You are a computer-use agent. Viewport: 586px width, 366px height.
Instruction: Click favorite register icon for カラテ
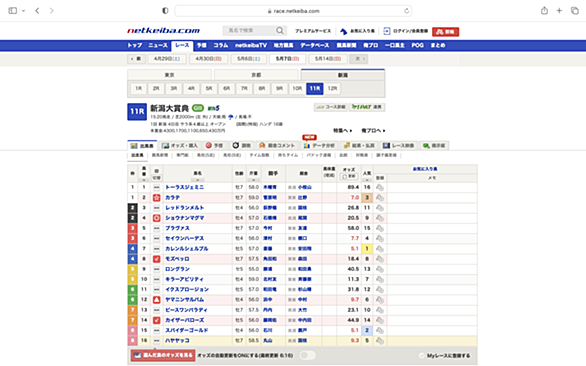[380, 198]
